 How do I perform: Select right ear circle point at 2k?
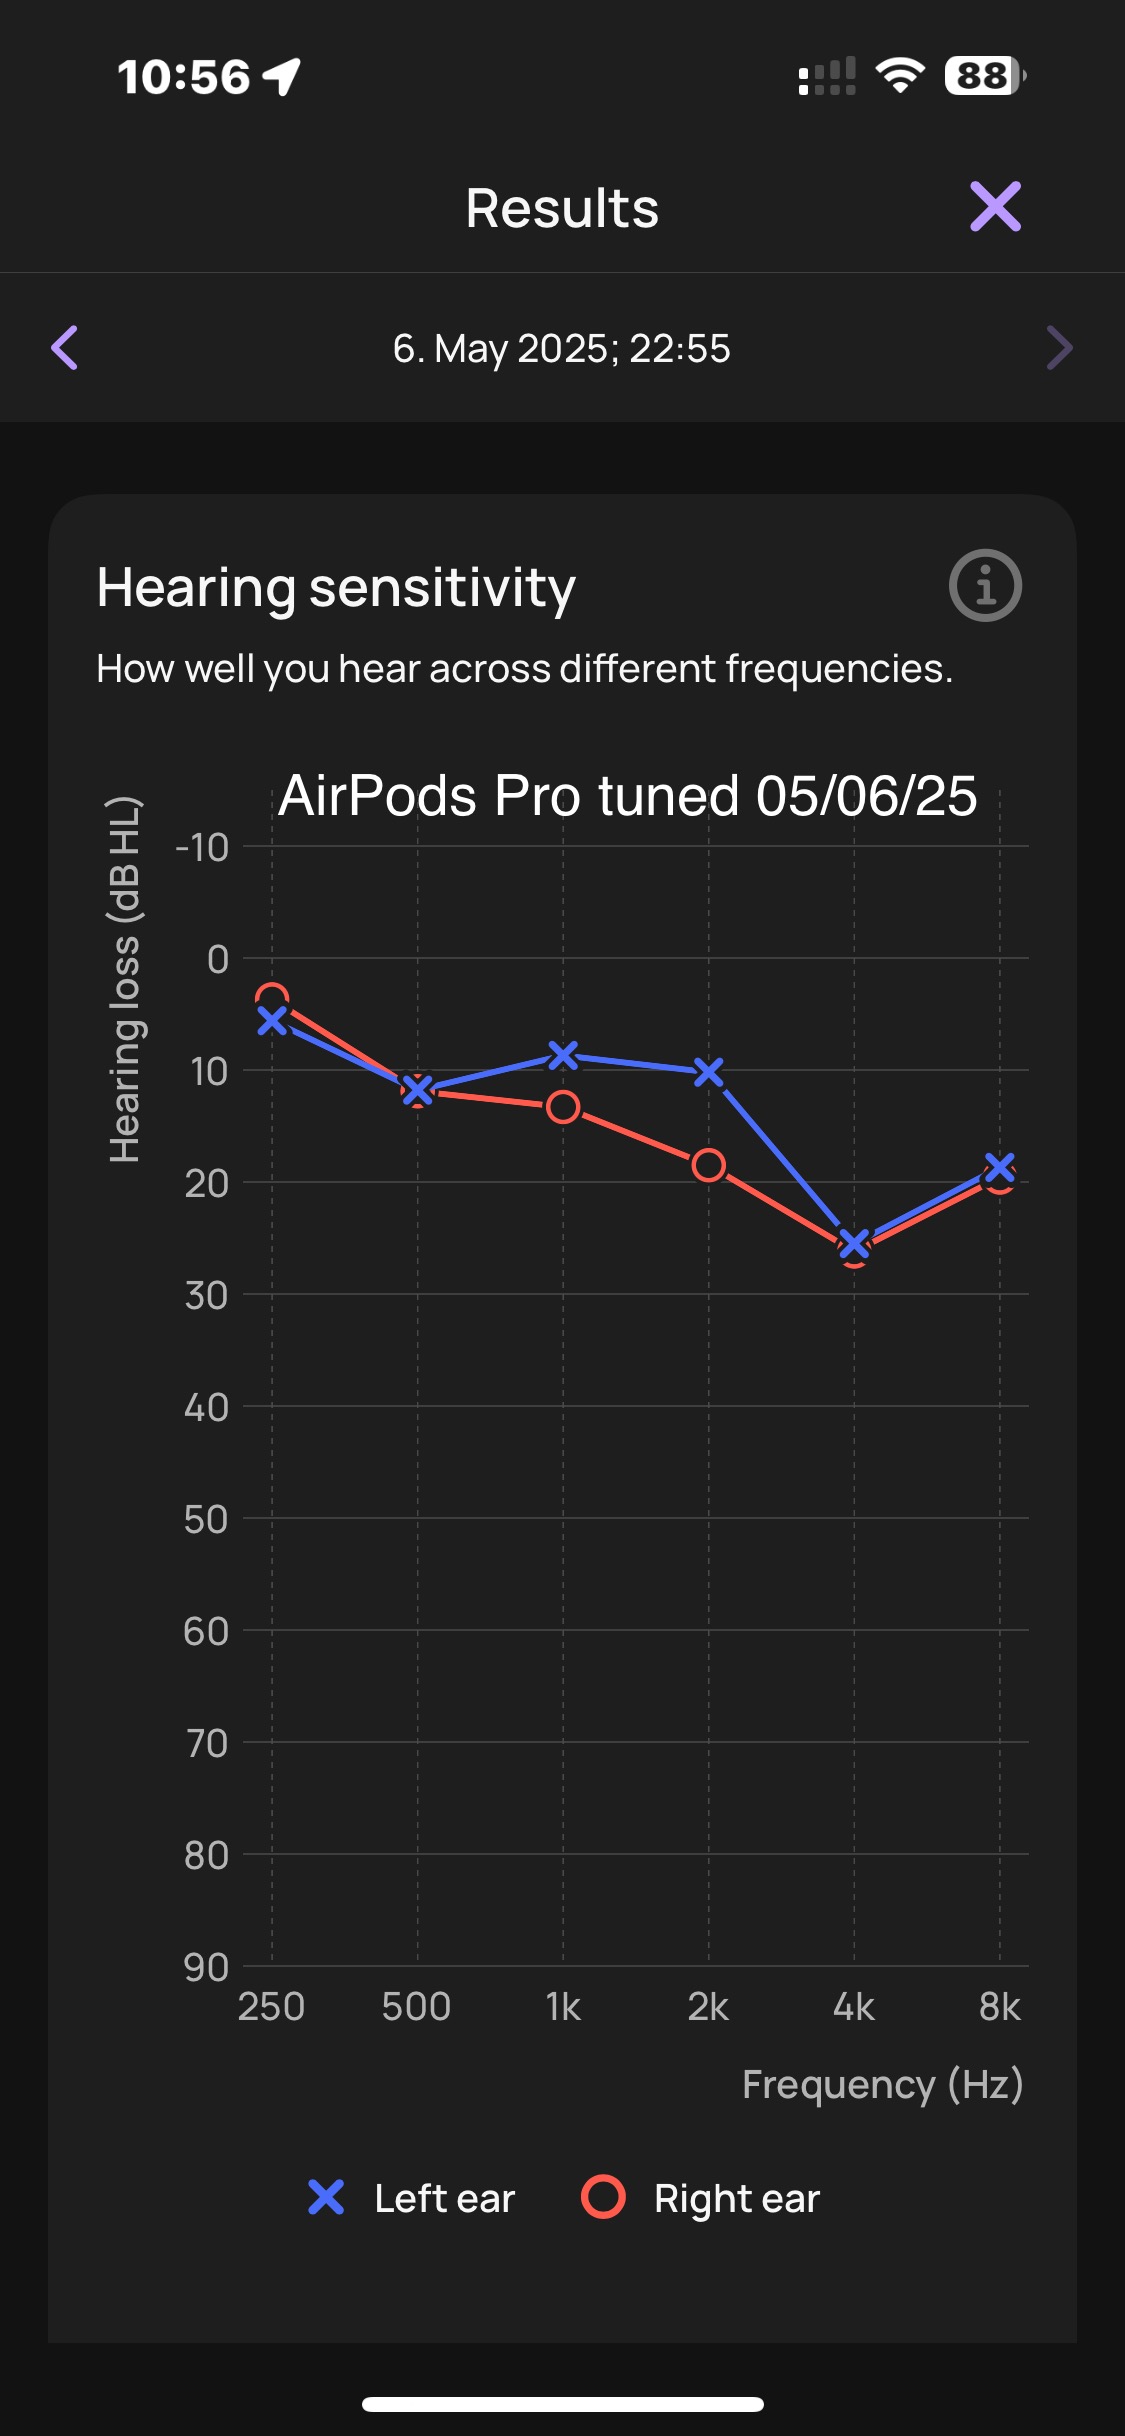(x=708, y=1165)
